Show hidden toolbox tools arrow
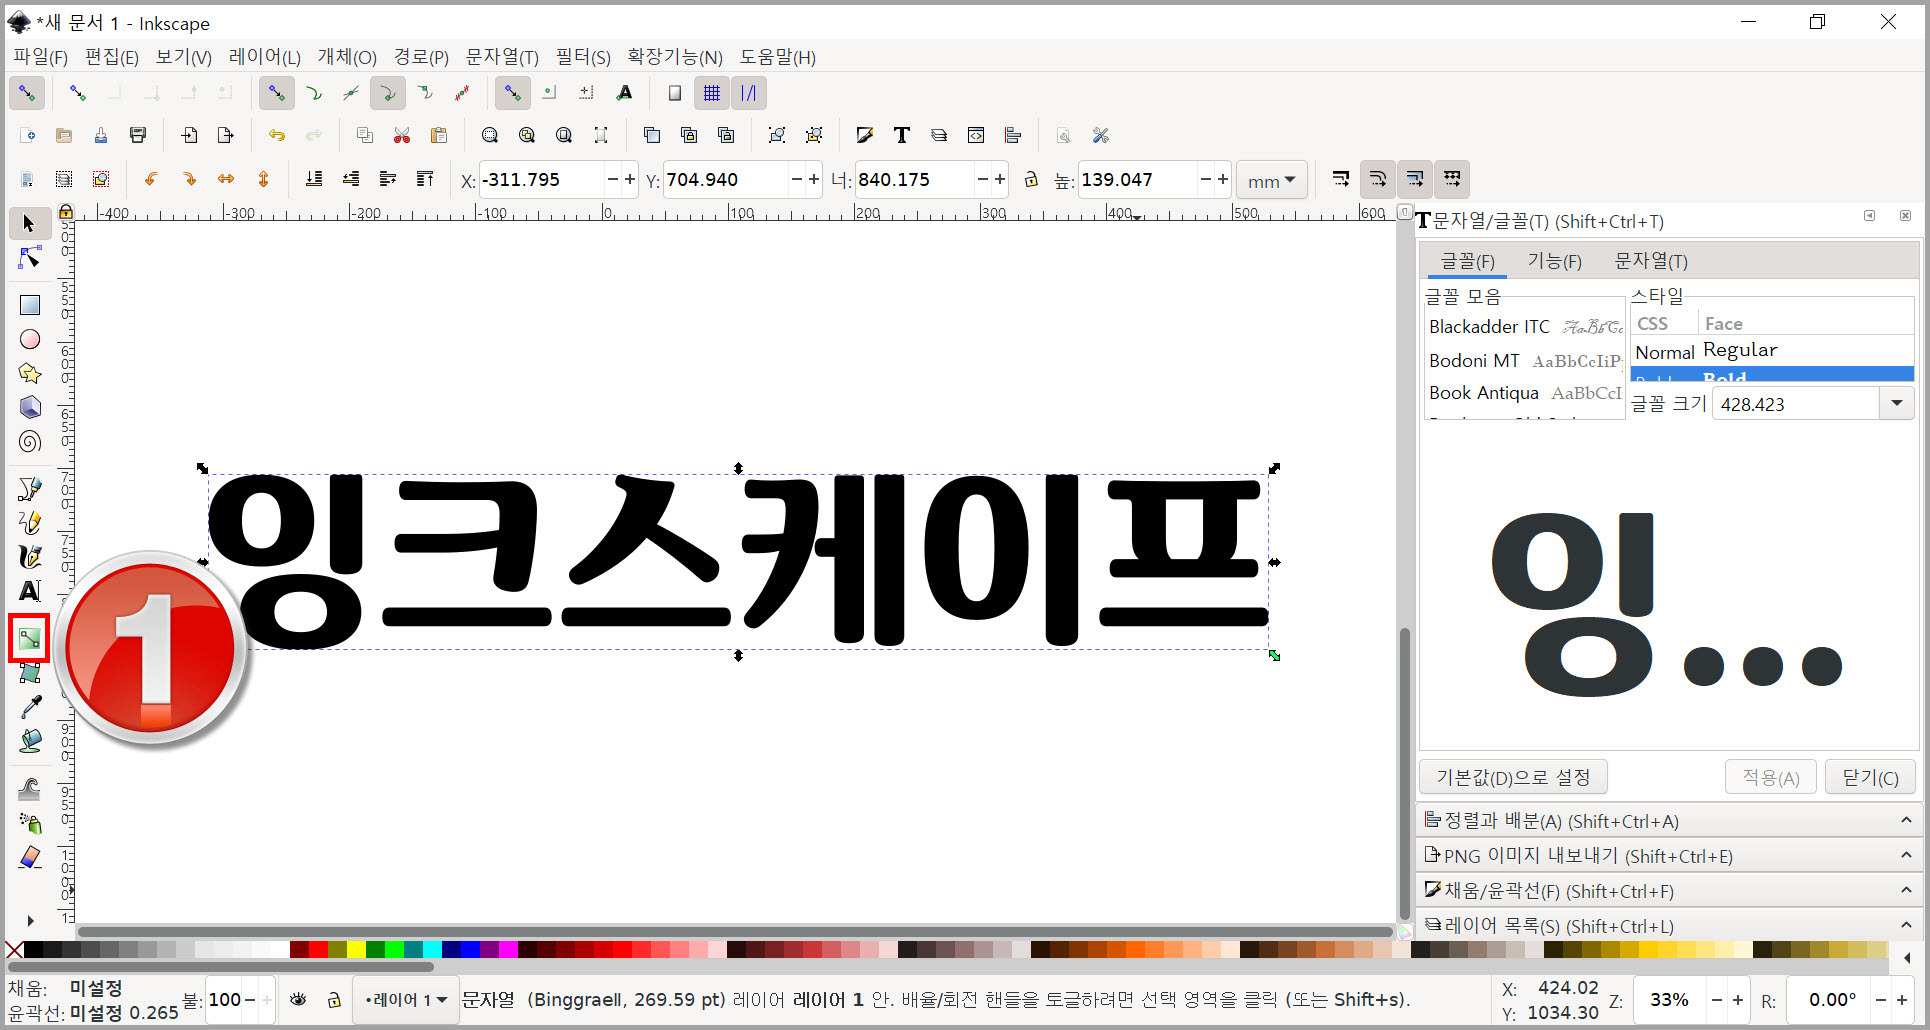This screenshot has width=1930, height=1030. 30,921
